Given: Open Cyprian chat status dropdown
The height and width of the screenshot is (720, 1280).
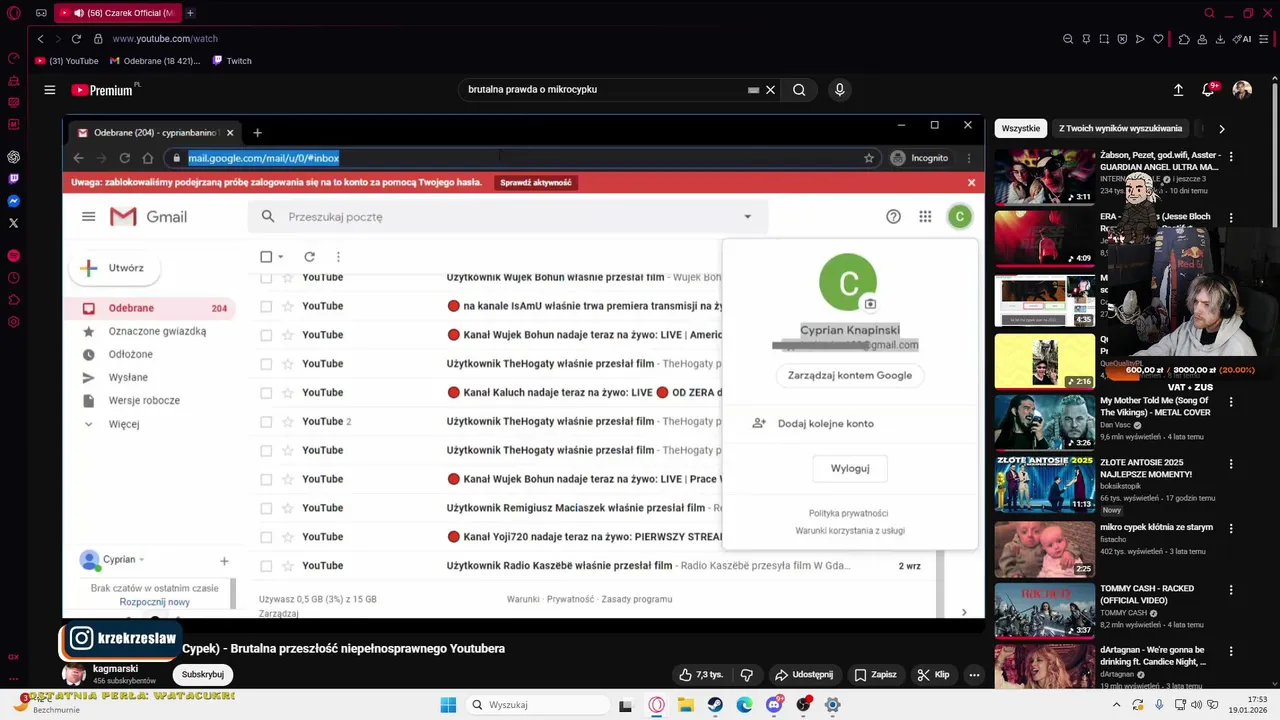Looking at the screenshot, I should click(x=142, y=560).
